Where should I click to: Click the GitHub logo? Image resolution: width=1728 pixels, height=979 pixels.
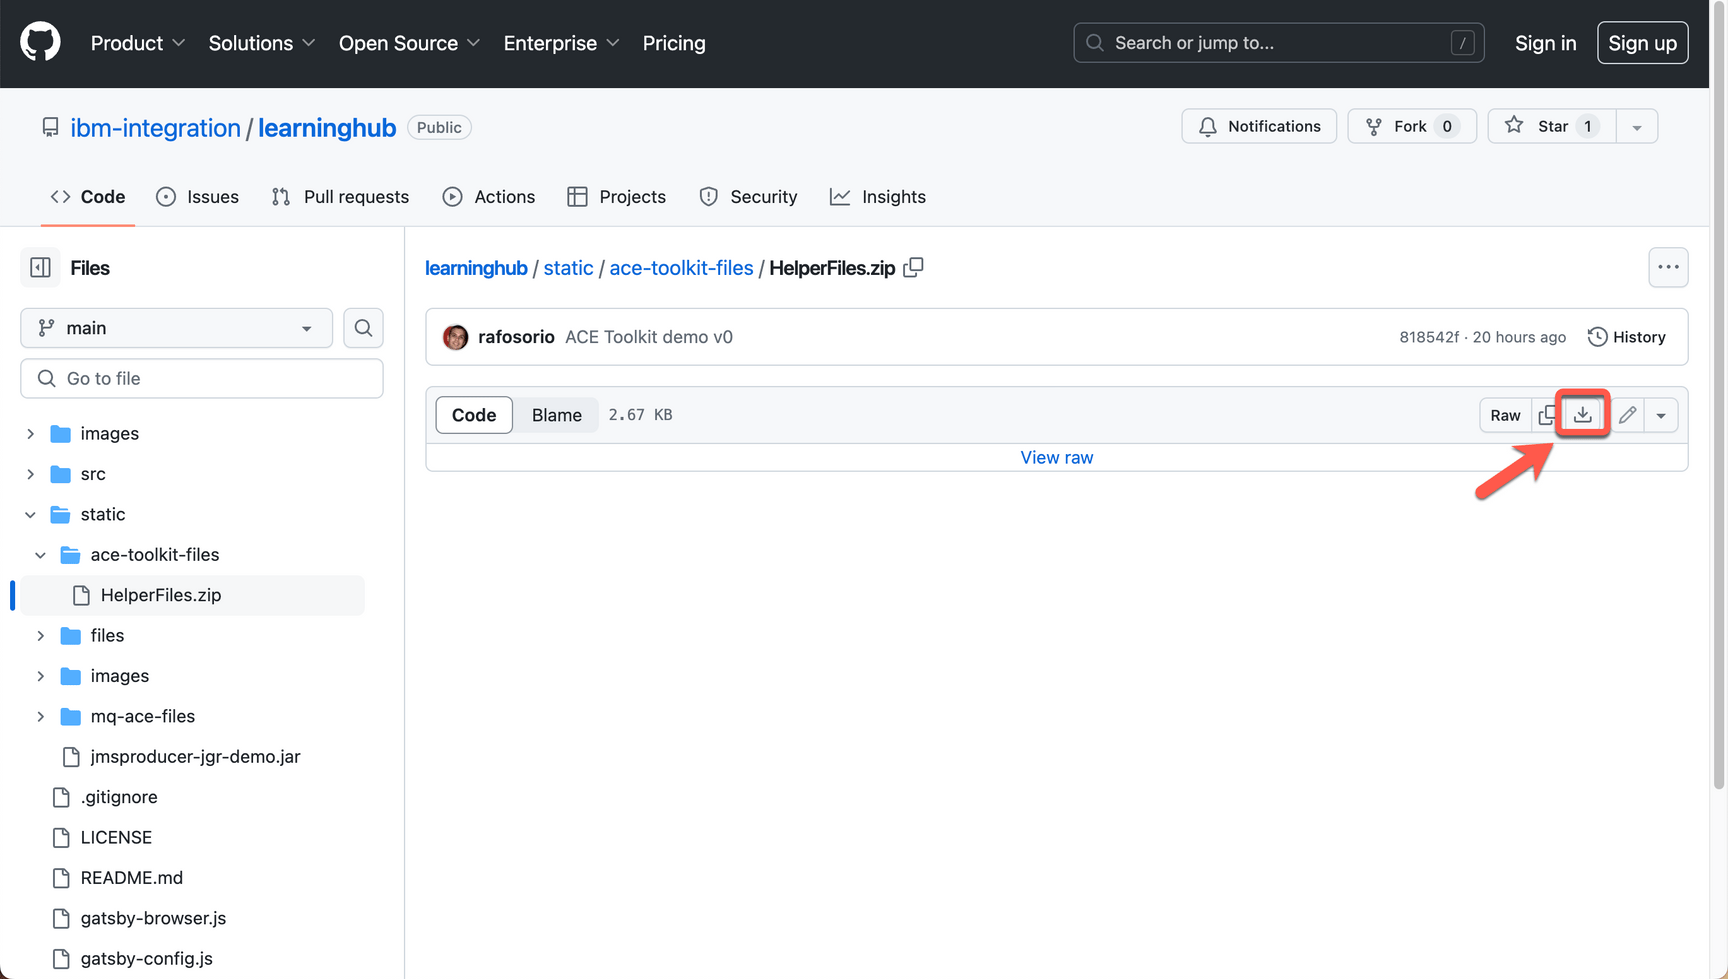pos(40,42)
